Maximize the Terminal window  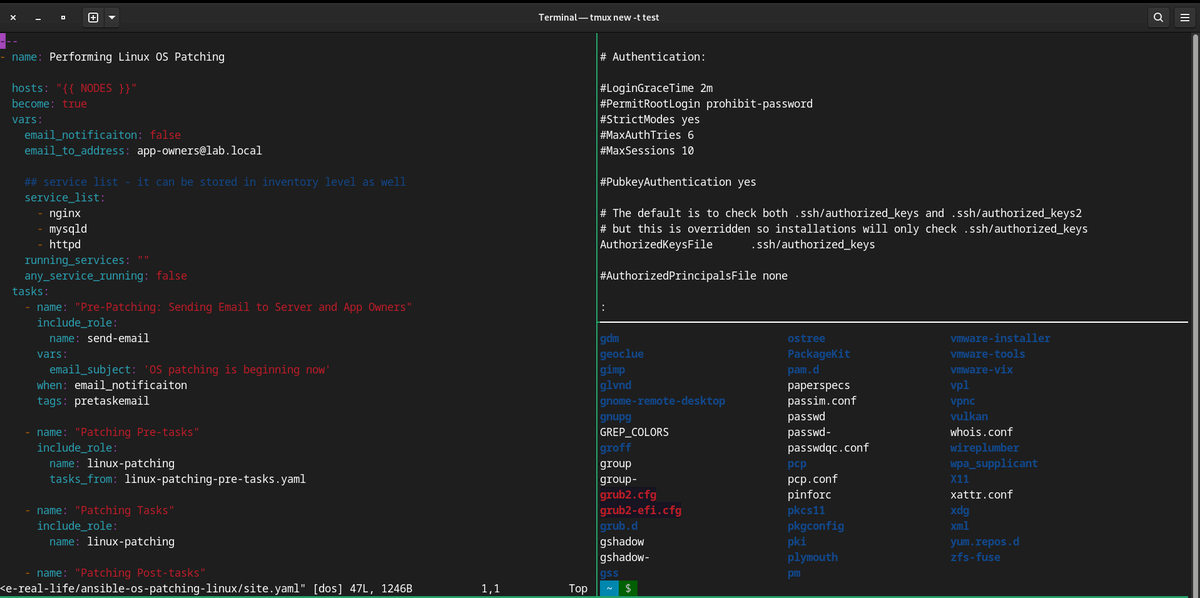click(63, 17)
